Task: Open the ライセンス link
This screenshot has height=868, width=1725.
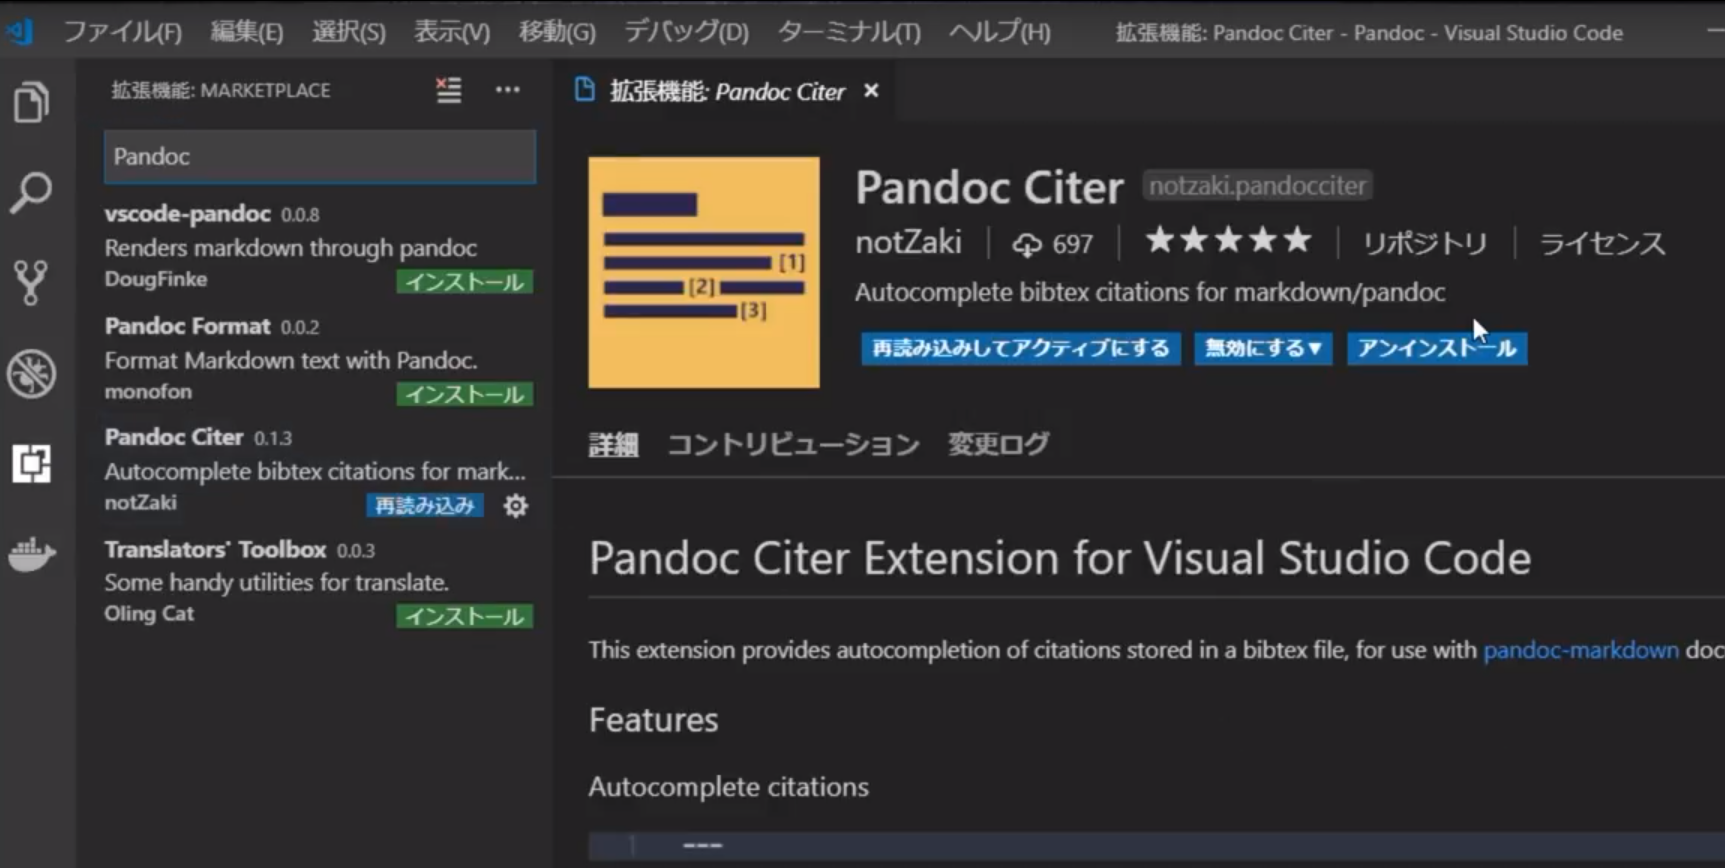Action: click(1602, 243)
